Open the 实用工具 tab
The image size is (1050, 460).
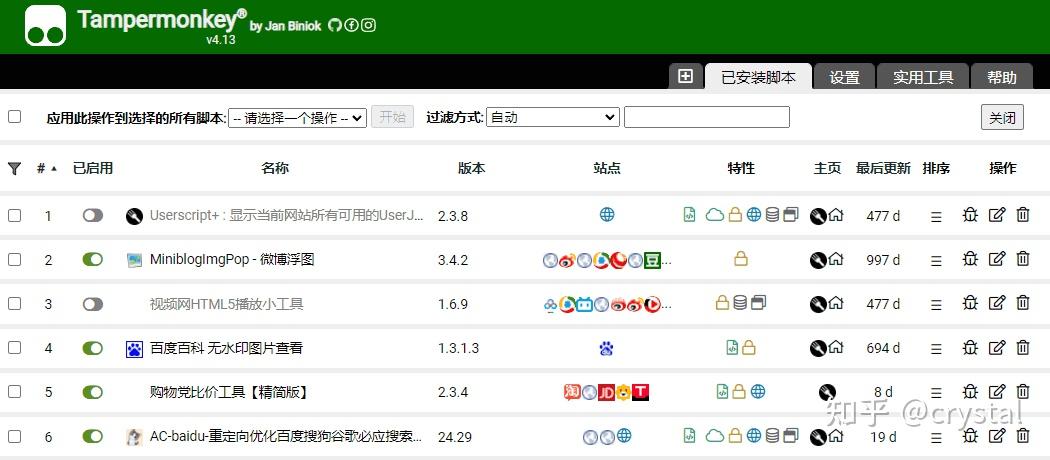(923, 77)
